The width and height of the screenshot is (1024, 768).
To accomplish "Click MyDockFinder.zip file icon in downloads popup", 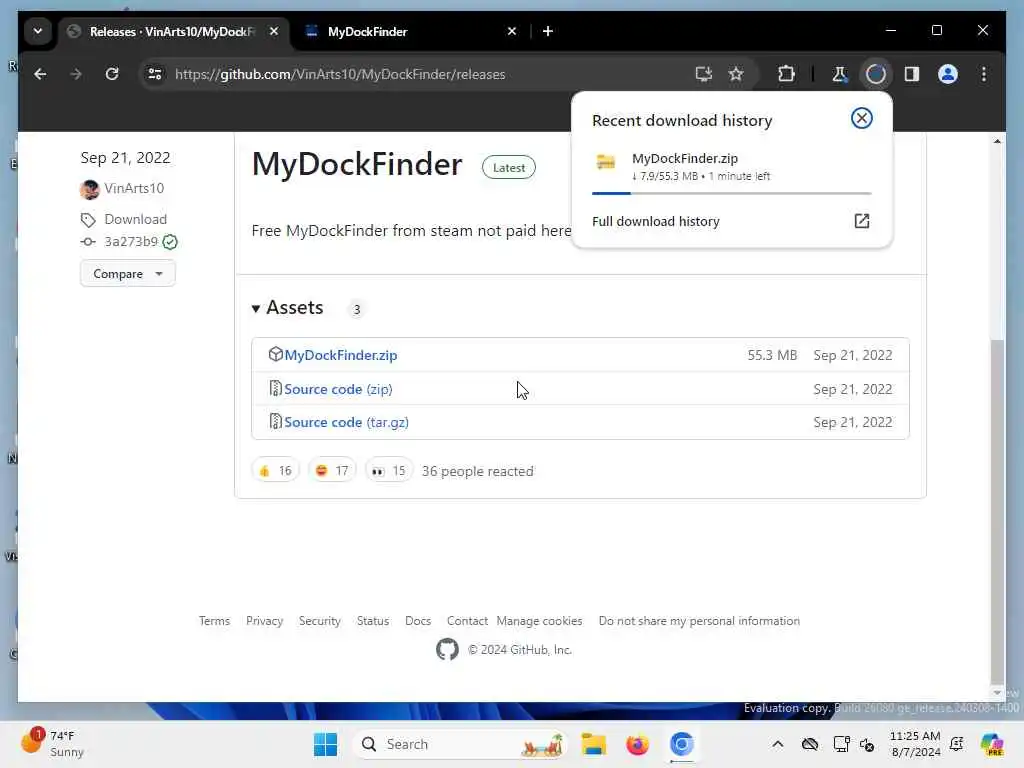I will coord(606,162).
